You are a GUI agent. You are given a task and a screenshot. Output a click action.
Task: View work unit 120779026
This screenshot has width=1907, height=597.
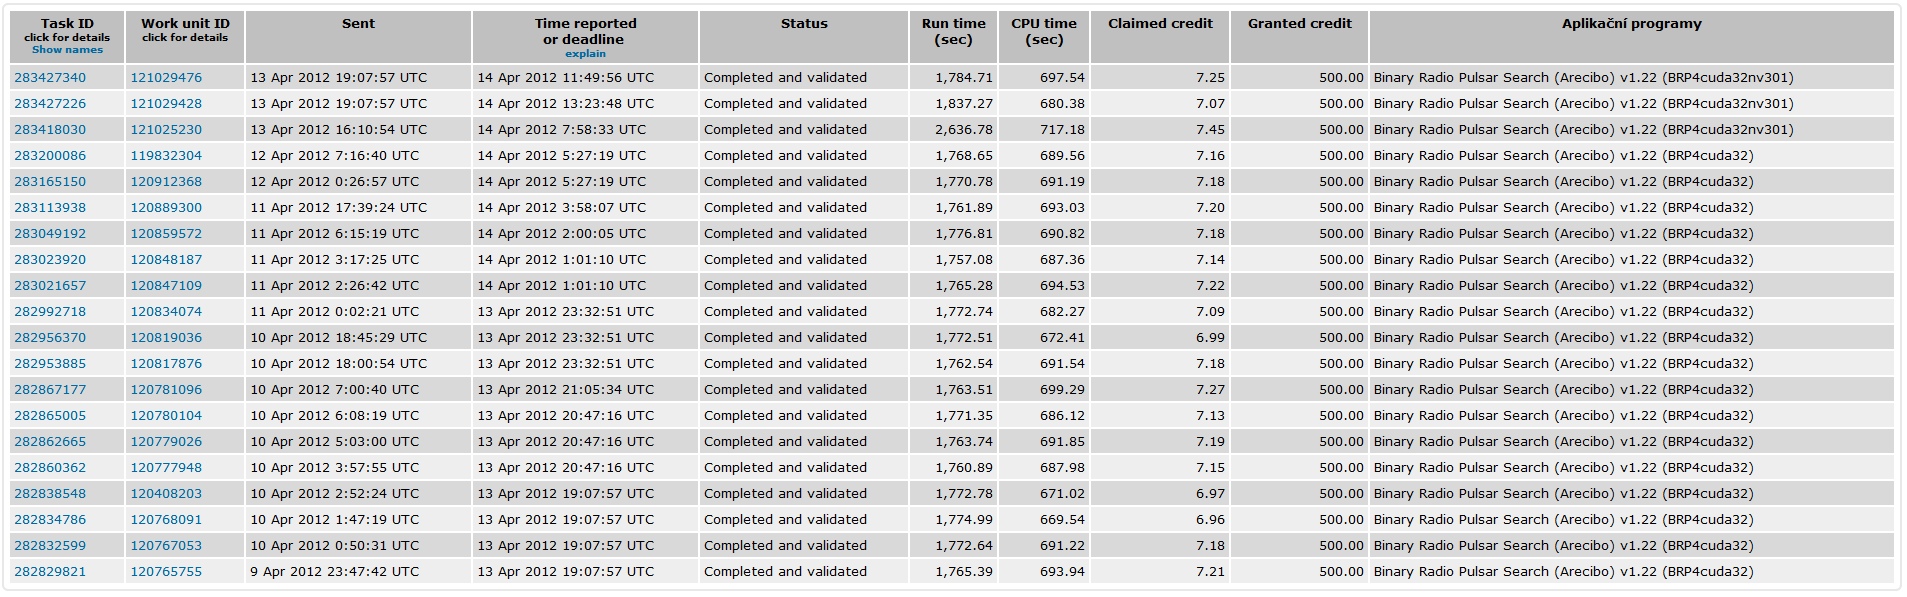point(166,442)
